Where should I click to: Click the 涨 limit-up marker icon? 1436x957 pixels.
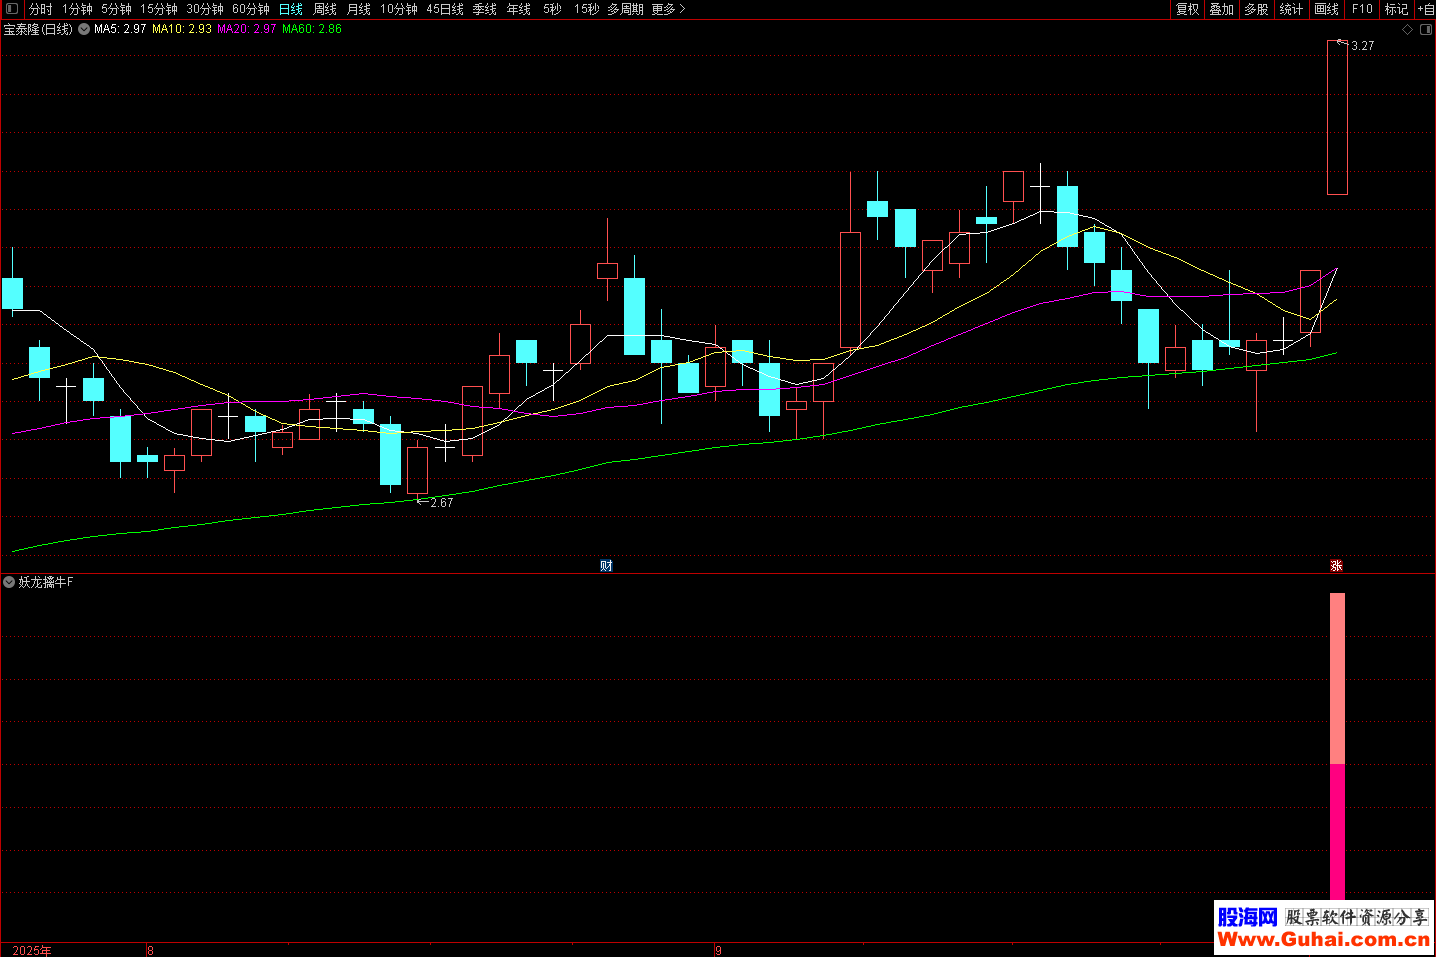click(1336, 566)
